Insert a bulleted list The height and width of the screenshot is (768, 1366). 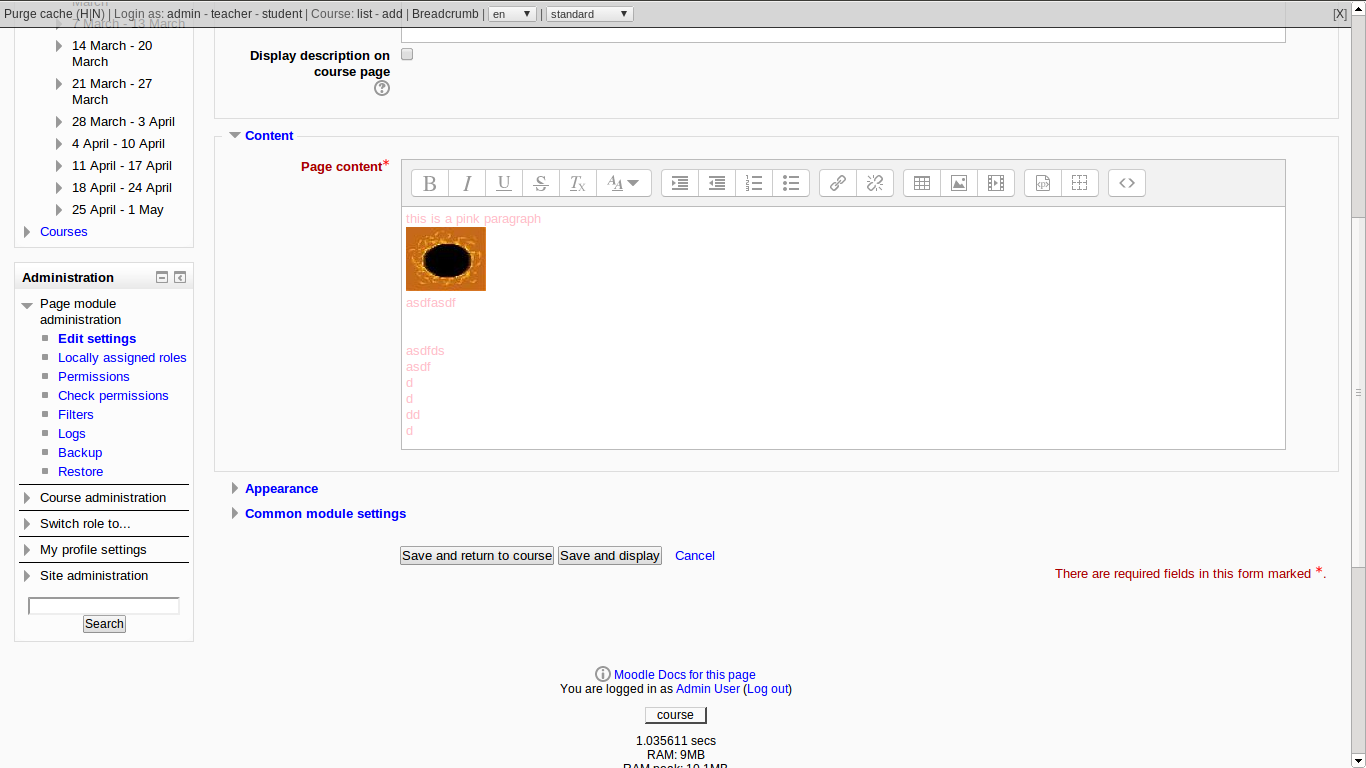tap(791, 183)
